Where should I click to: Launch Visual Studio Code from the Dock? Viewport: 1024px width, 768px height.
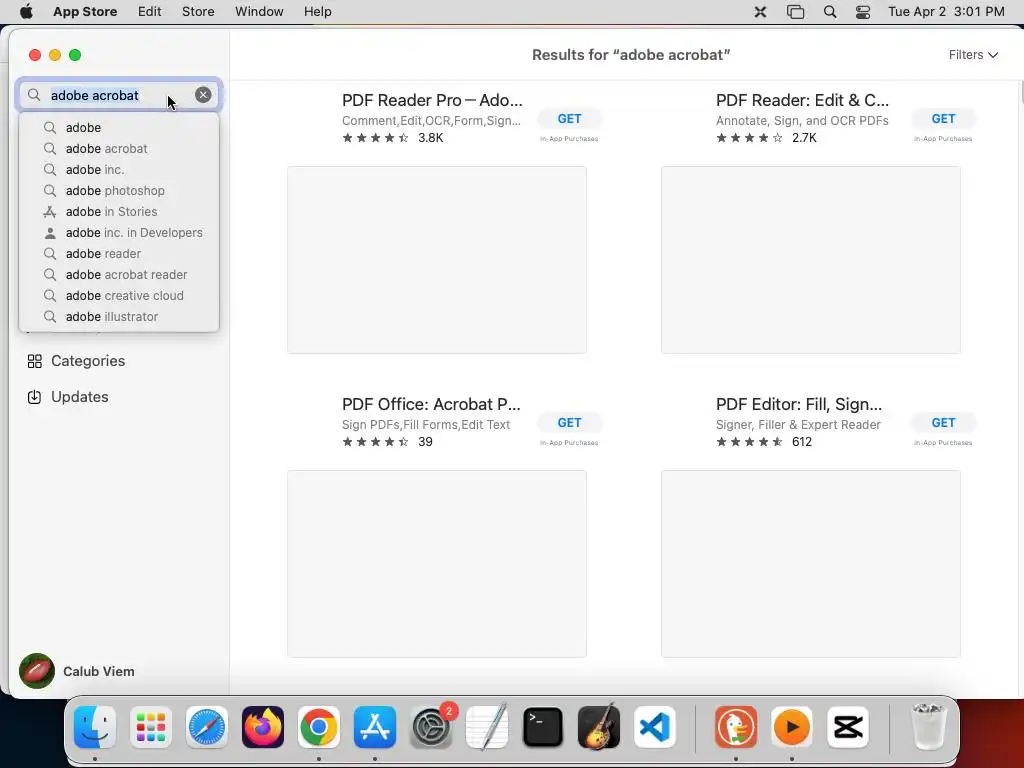pos(655,727)
